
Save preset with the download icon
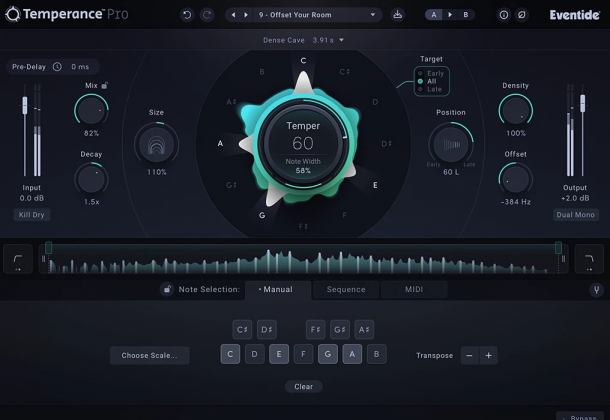click(x=397, y=15)
